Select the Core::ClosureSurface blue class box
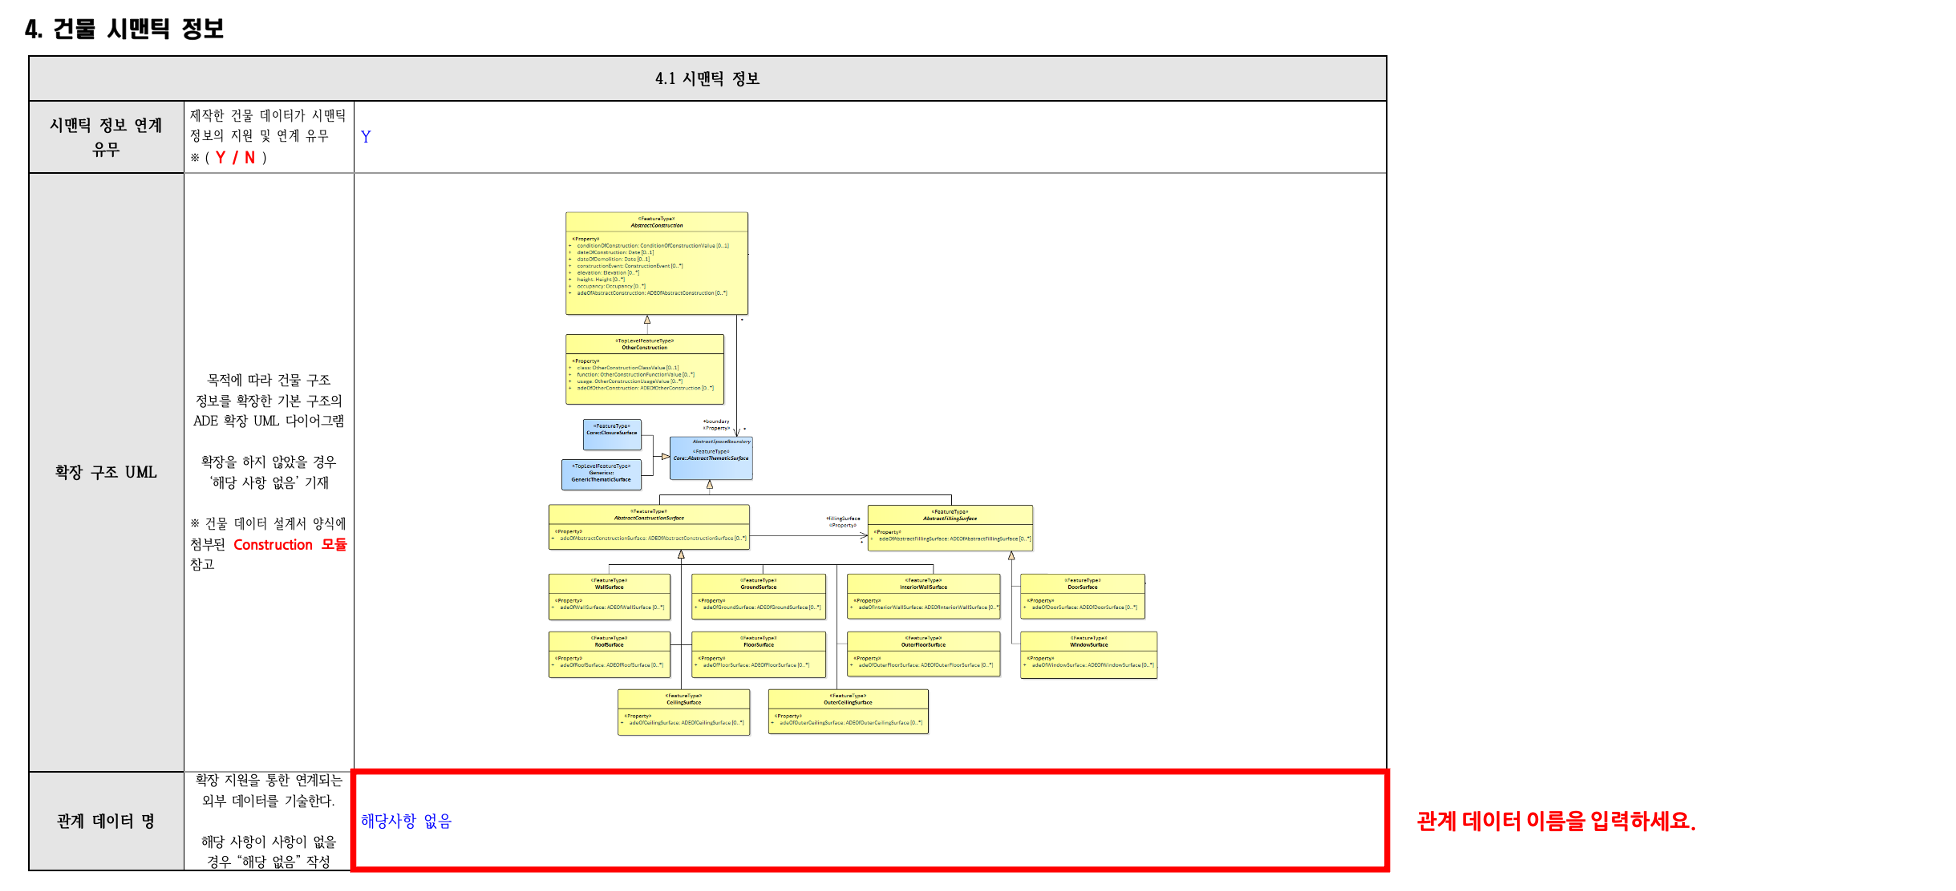 (x=612, y=435)
